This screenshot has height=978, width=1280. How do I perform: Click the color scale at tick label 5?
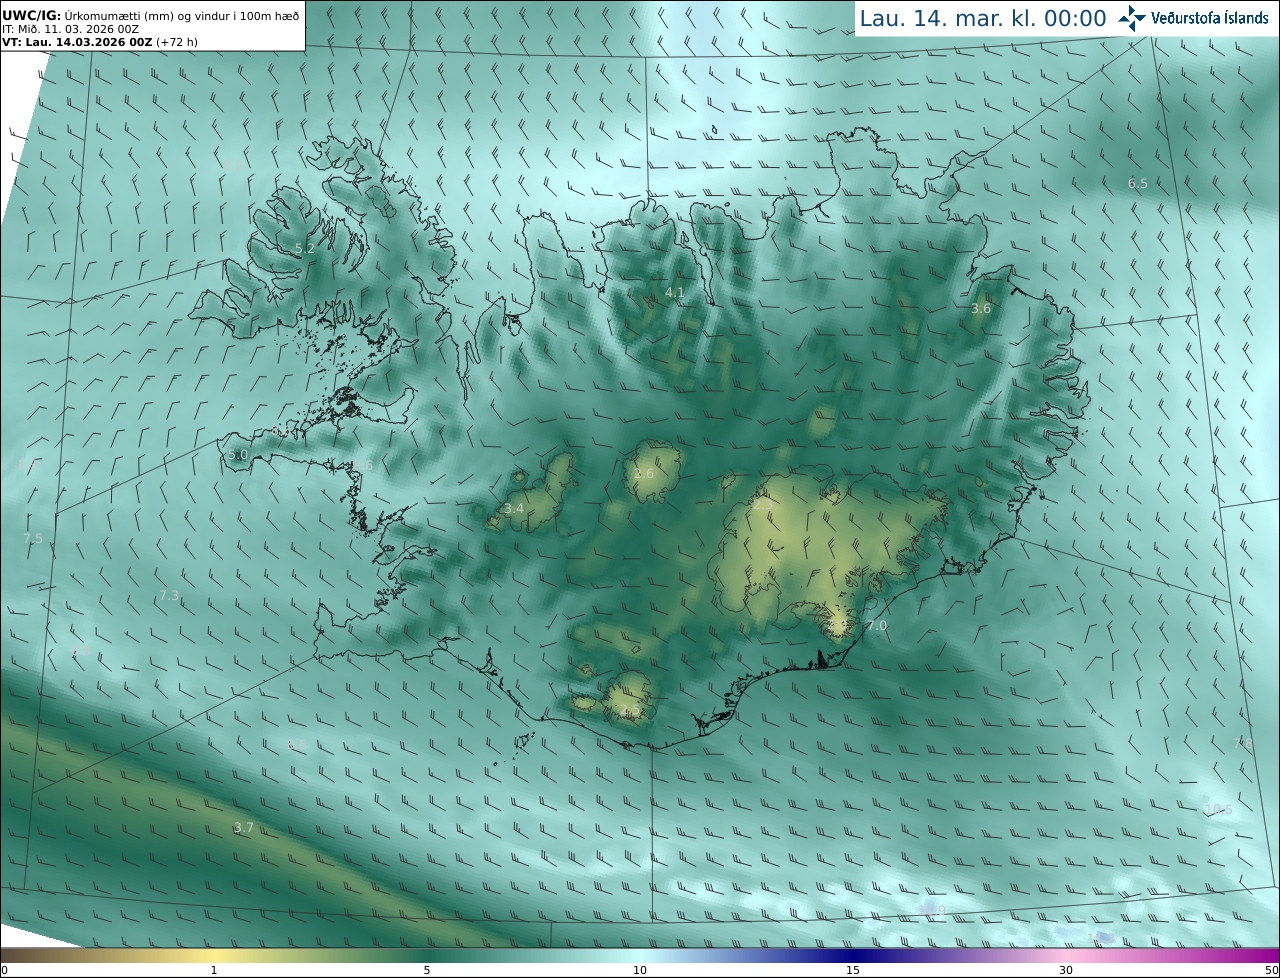[x=427, y=970]
